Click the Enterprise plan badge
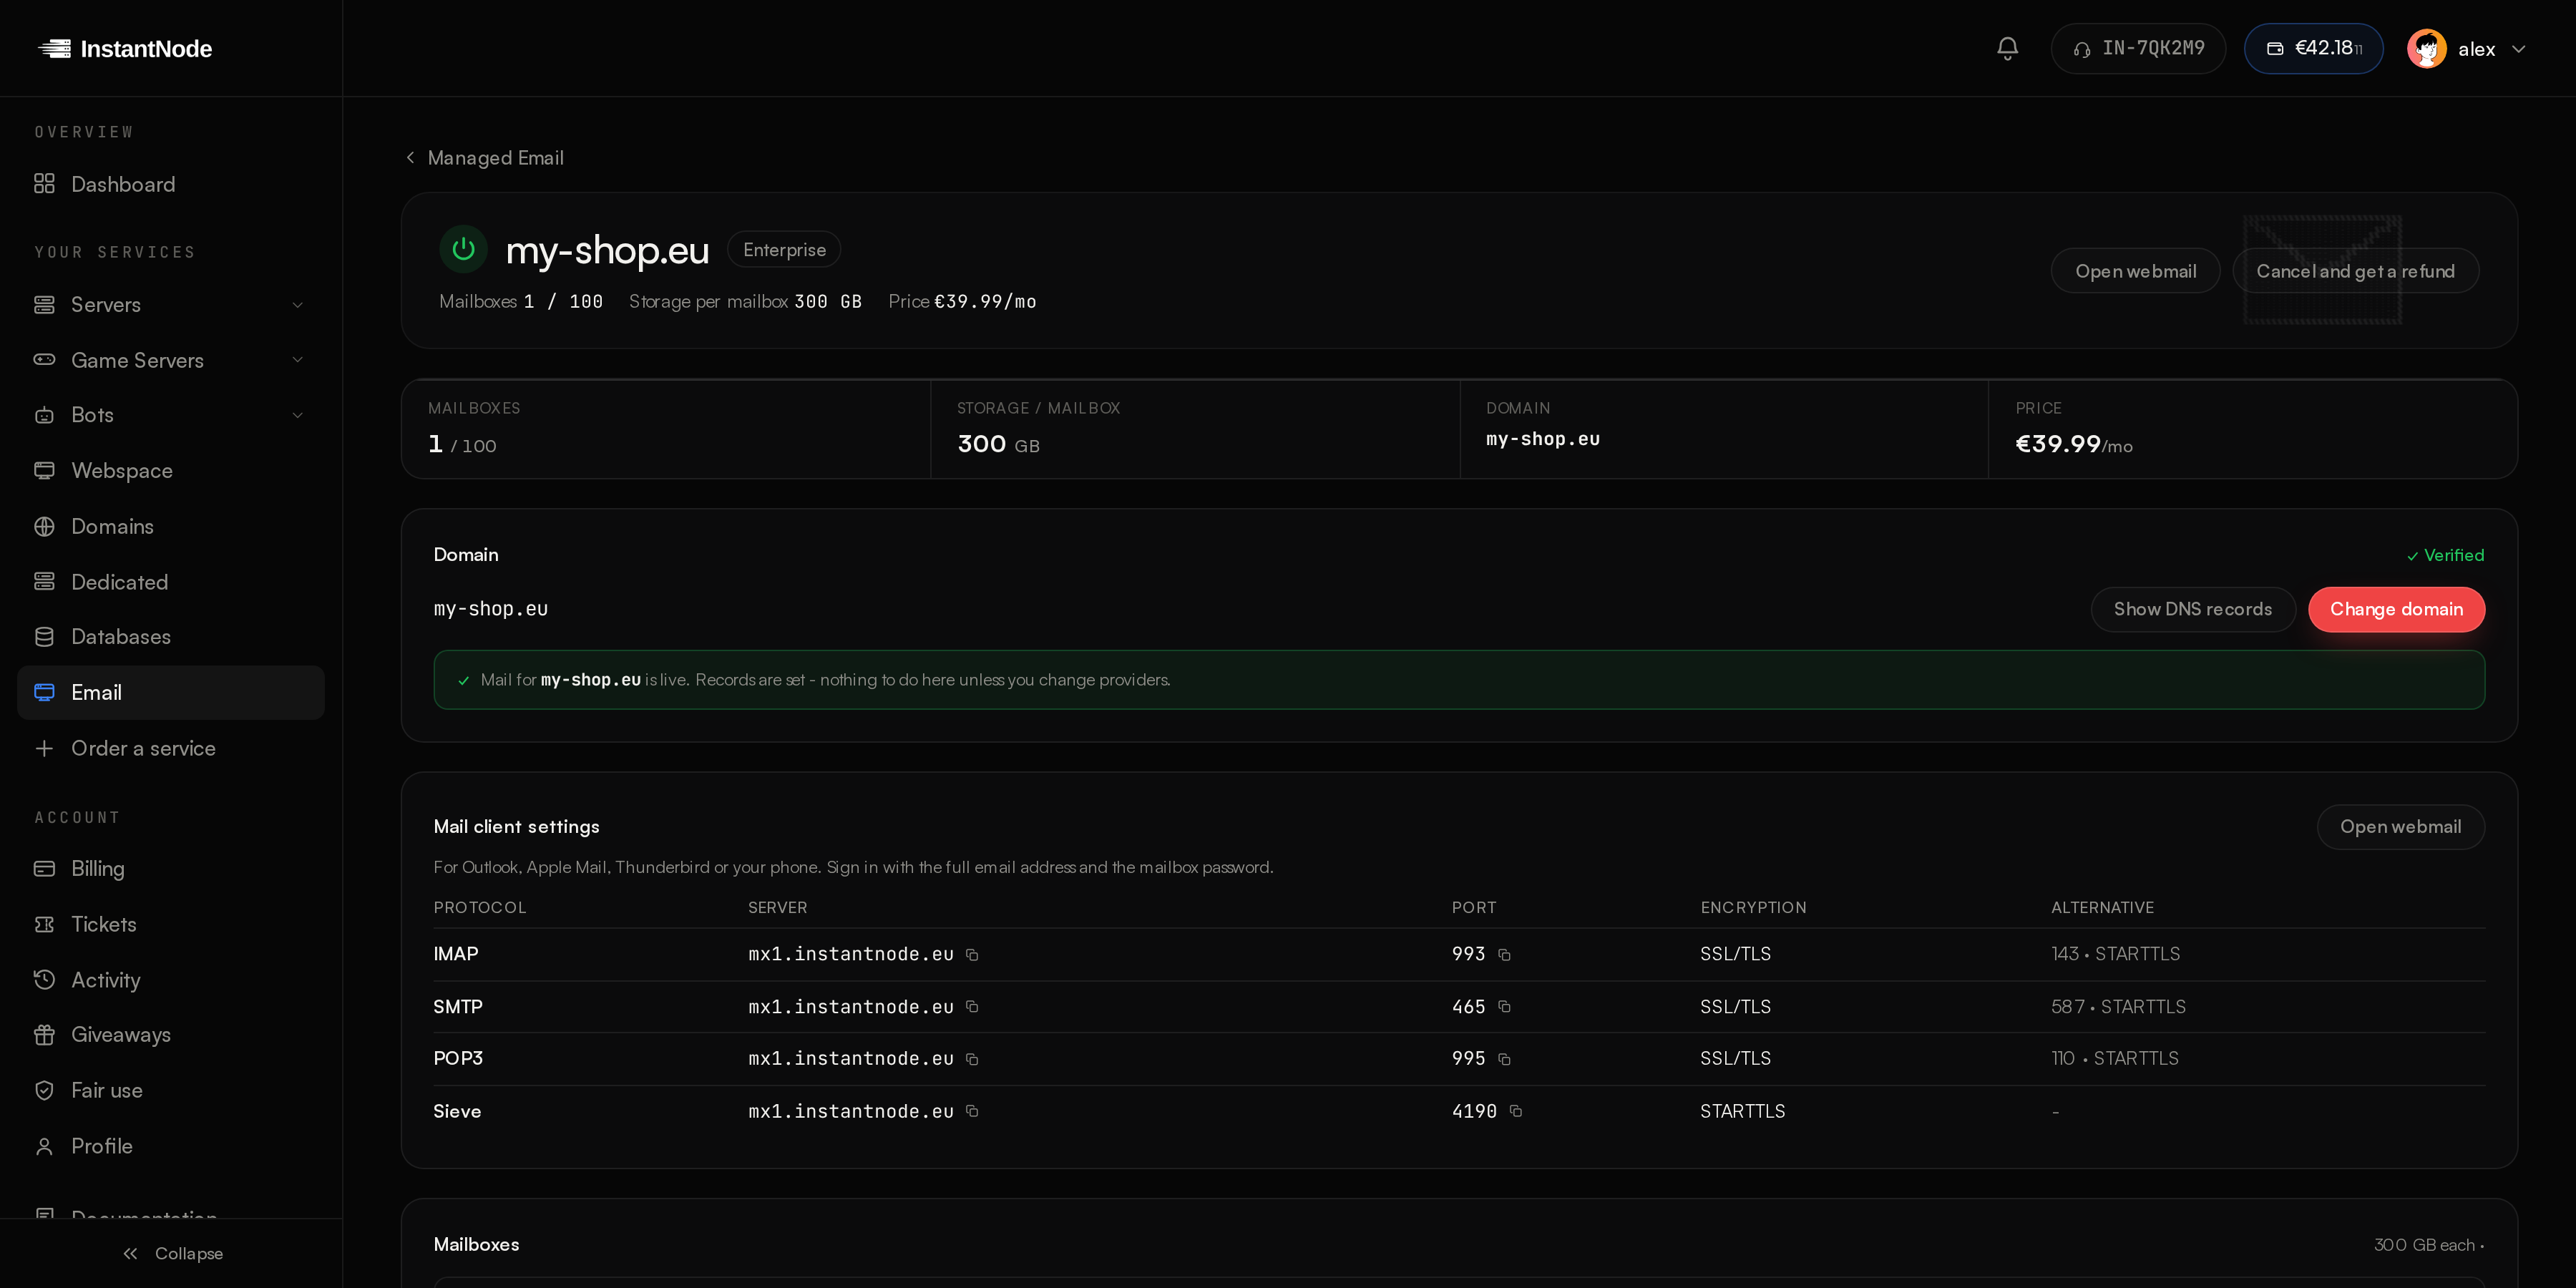This screenshot has width=2576, height=1288. (x=784, y=250)
